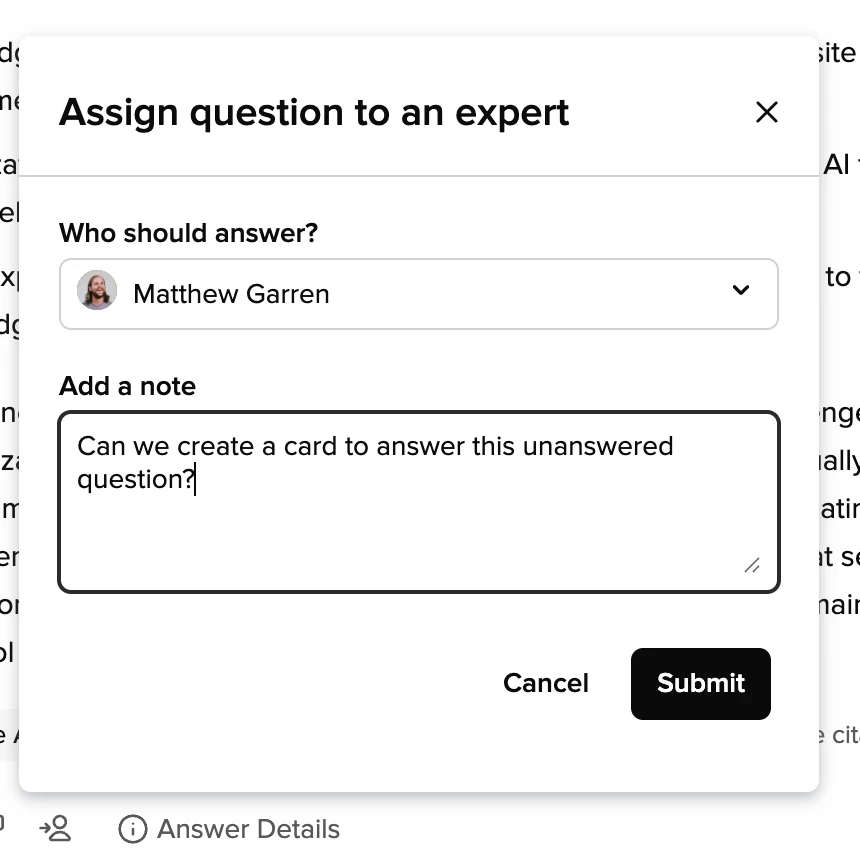Focus the Add a note text area
This screenshot has height=862, width=860.
[x=419, y=502]
